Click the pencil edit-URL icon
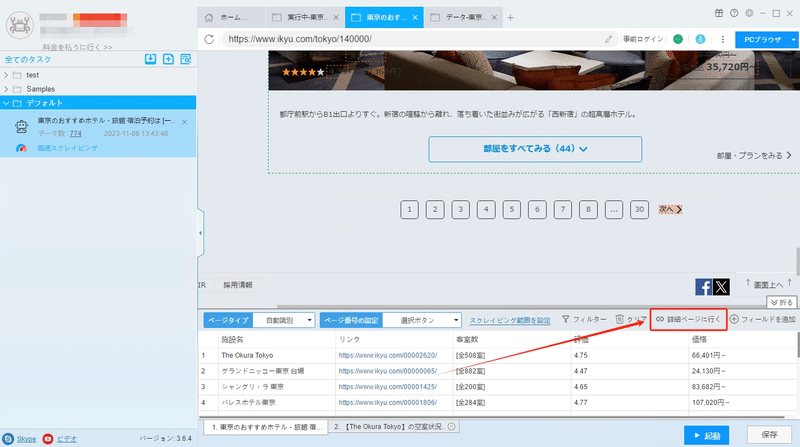The image size is (800, 447). [x=609, y=39]
